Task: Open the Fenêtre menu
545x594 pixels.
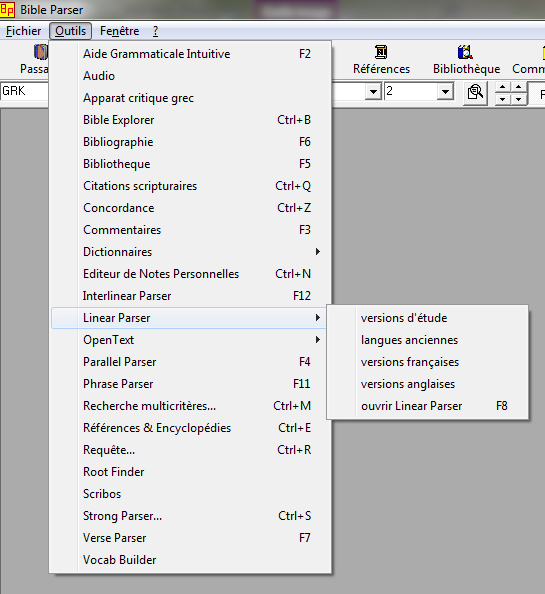Action: 120,31
